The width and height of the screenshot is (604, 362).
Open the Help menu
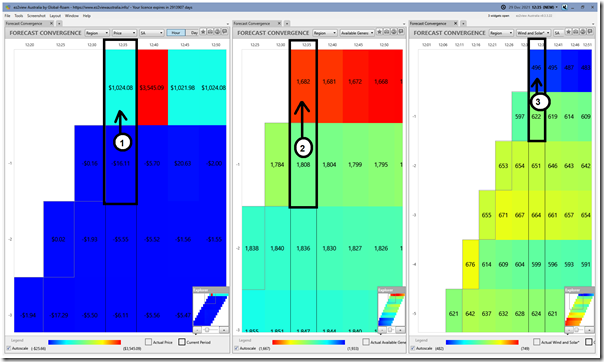(87, 16)
